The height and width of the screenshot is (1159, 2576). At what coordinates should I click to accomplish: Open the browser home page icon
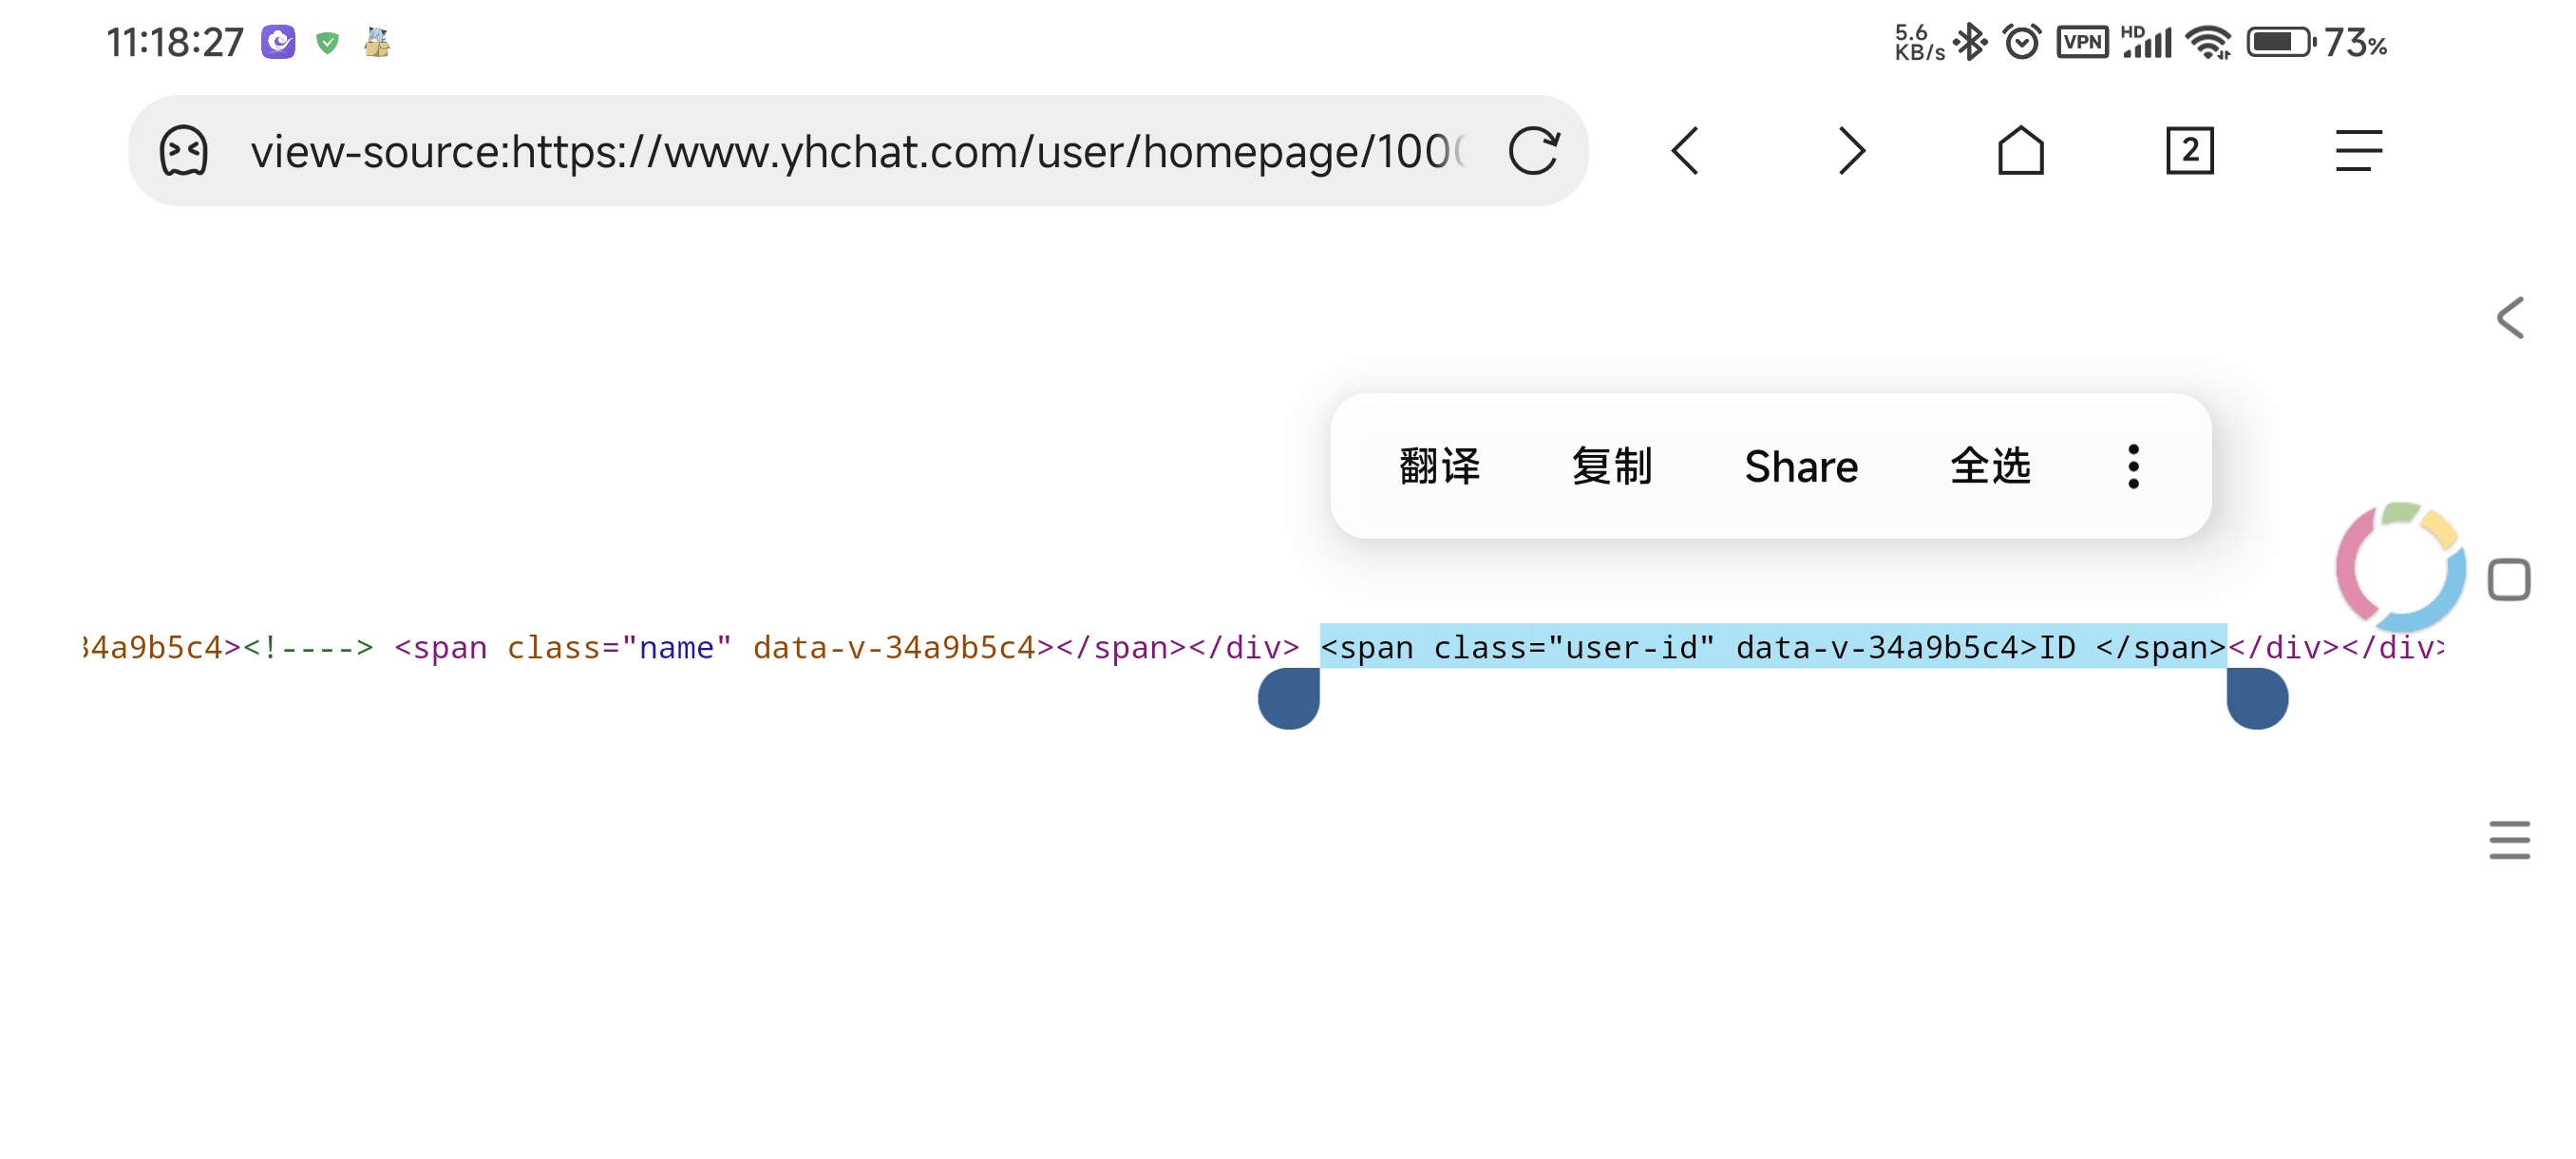(x=2021, y=150)
